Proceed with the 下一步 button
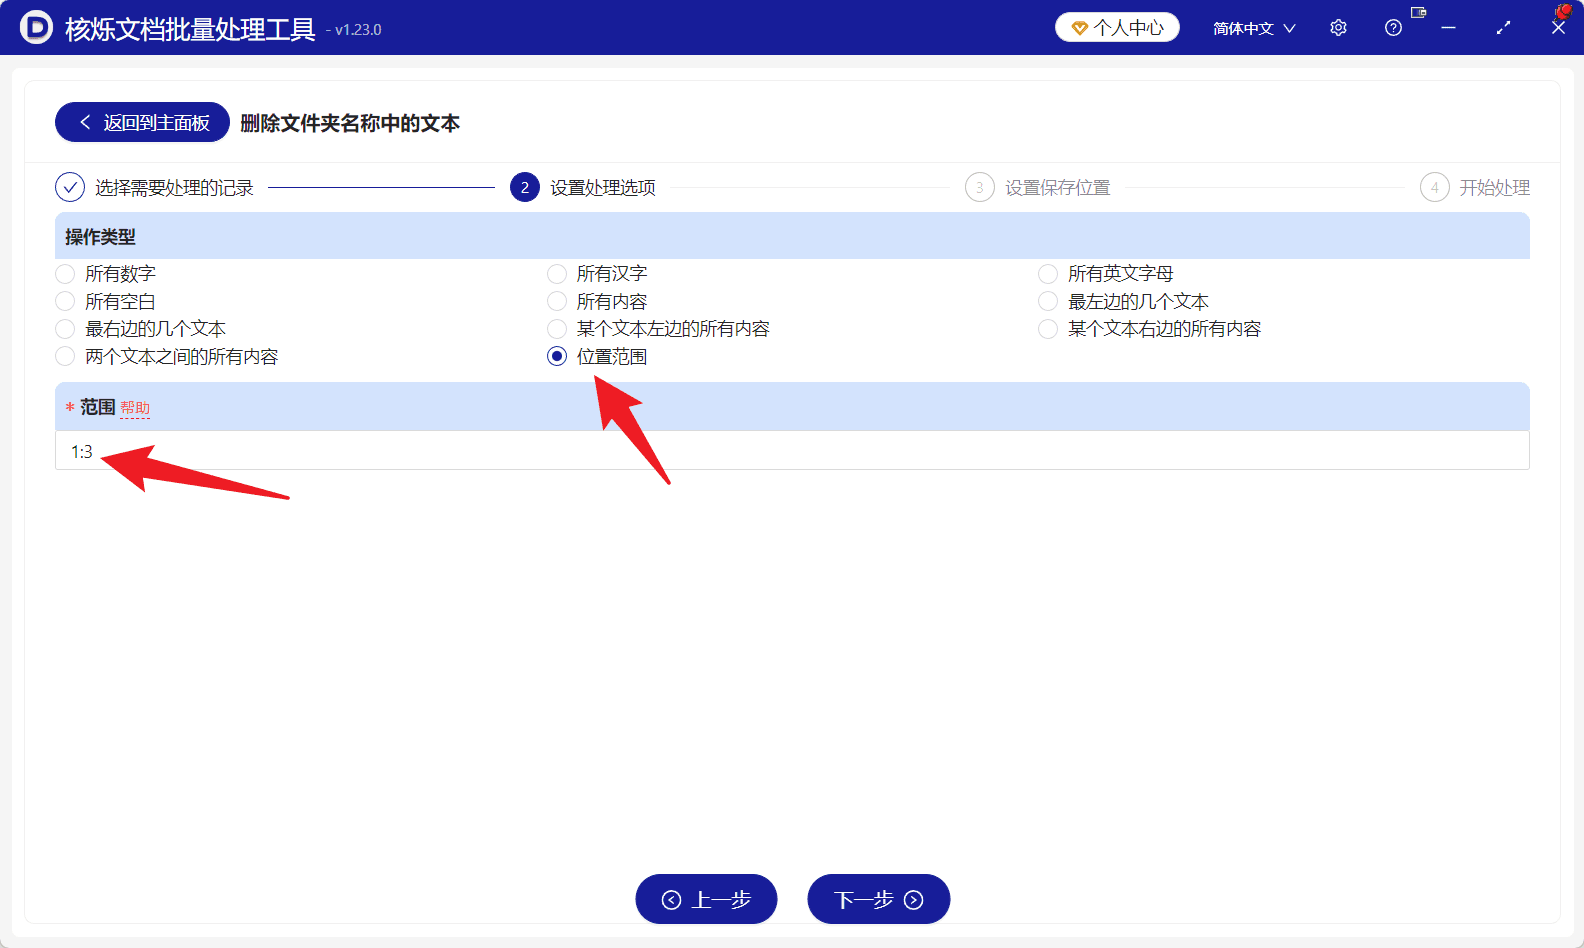 tap(878, 899)
